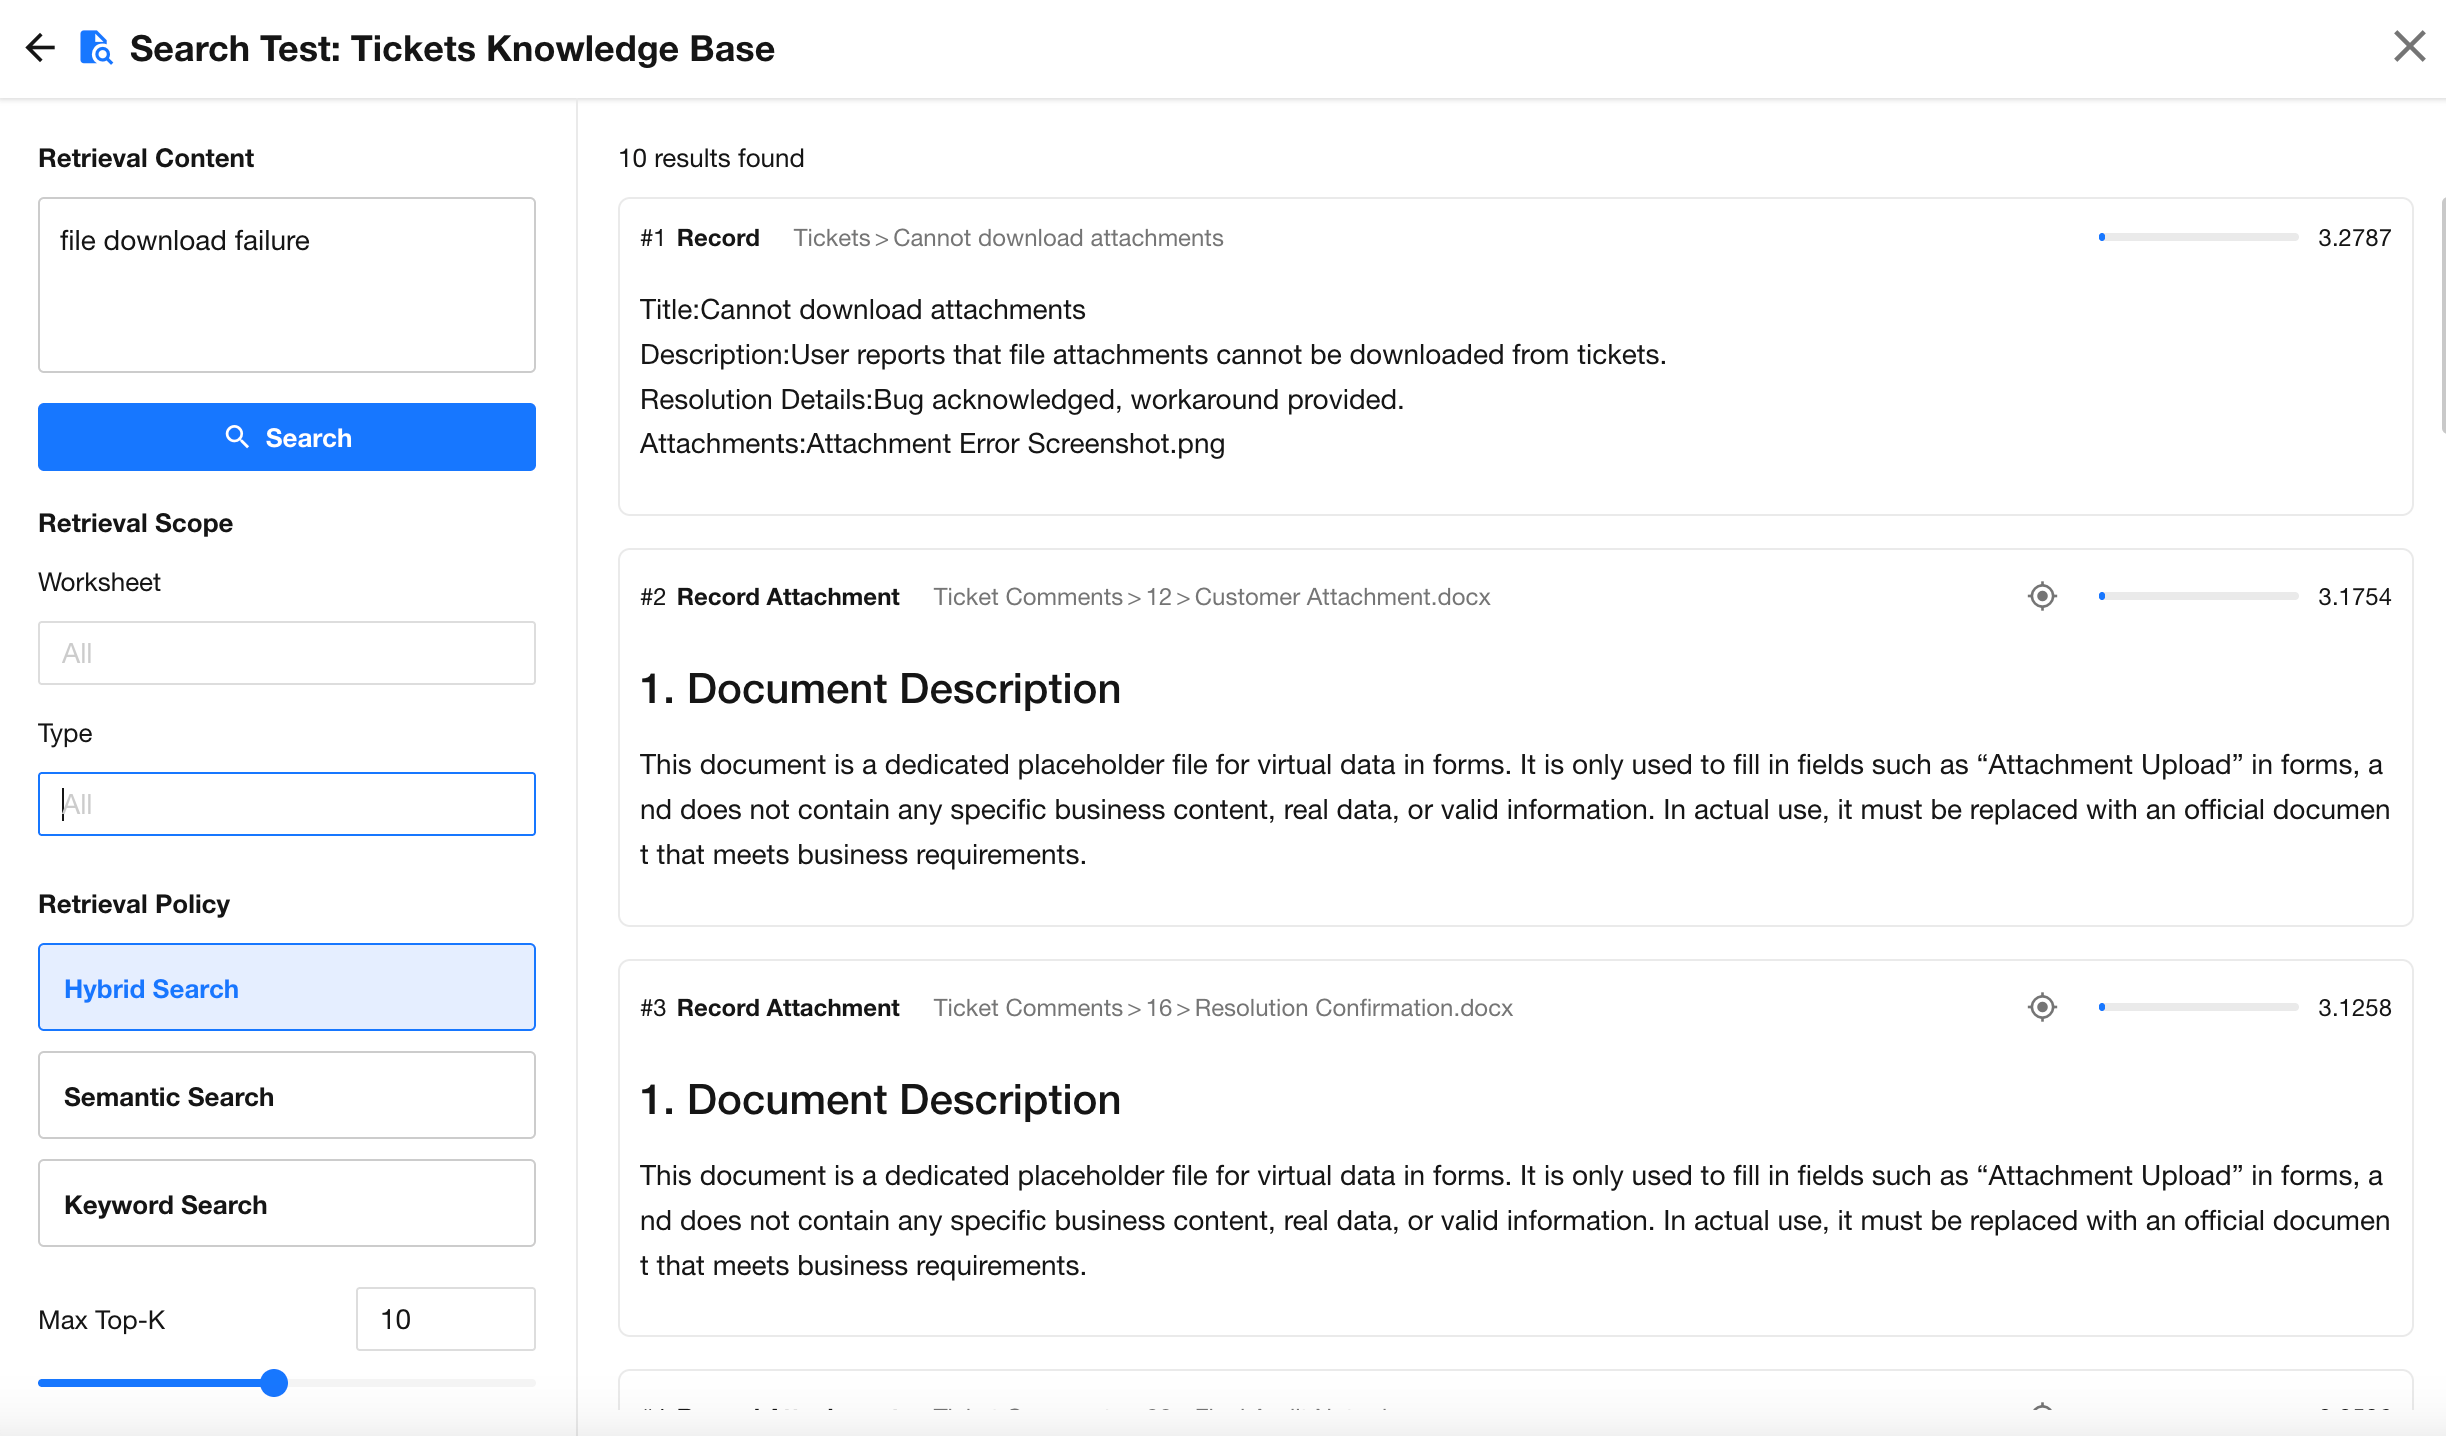2446x1436 pixels.
Task: Open the Type dropdown
Action: tap(287, 804)
